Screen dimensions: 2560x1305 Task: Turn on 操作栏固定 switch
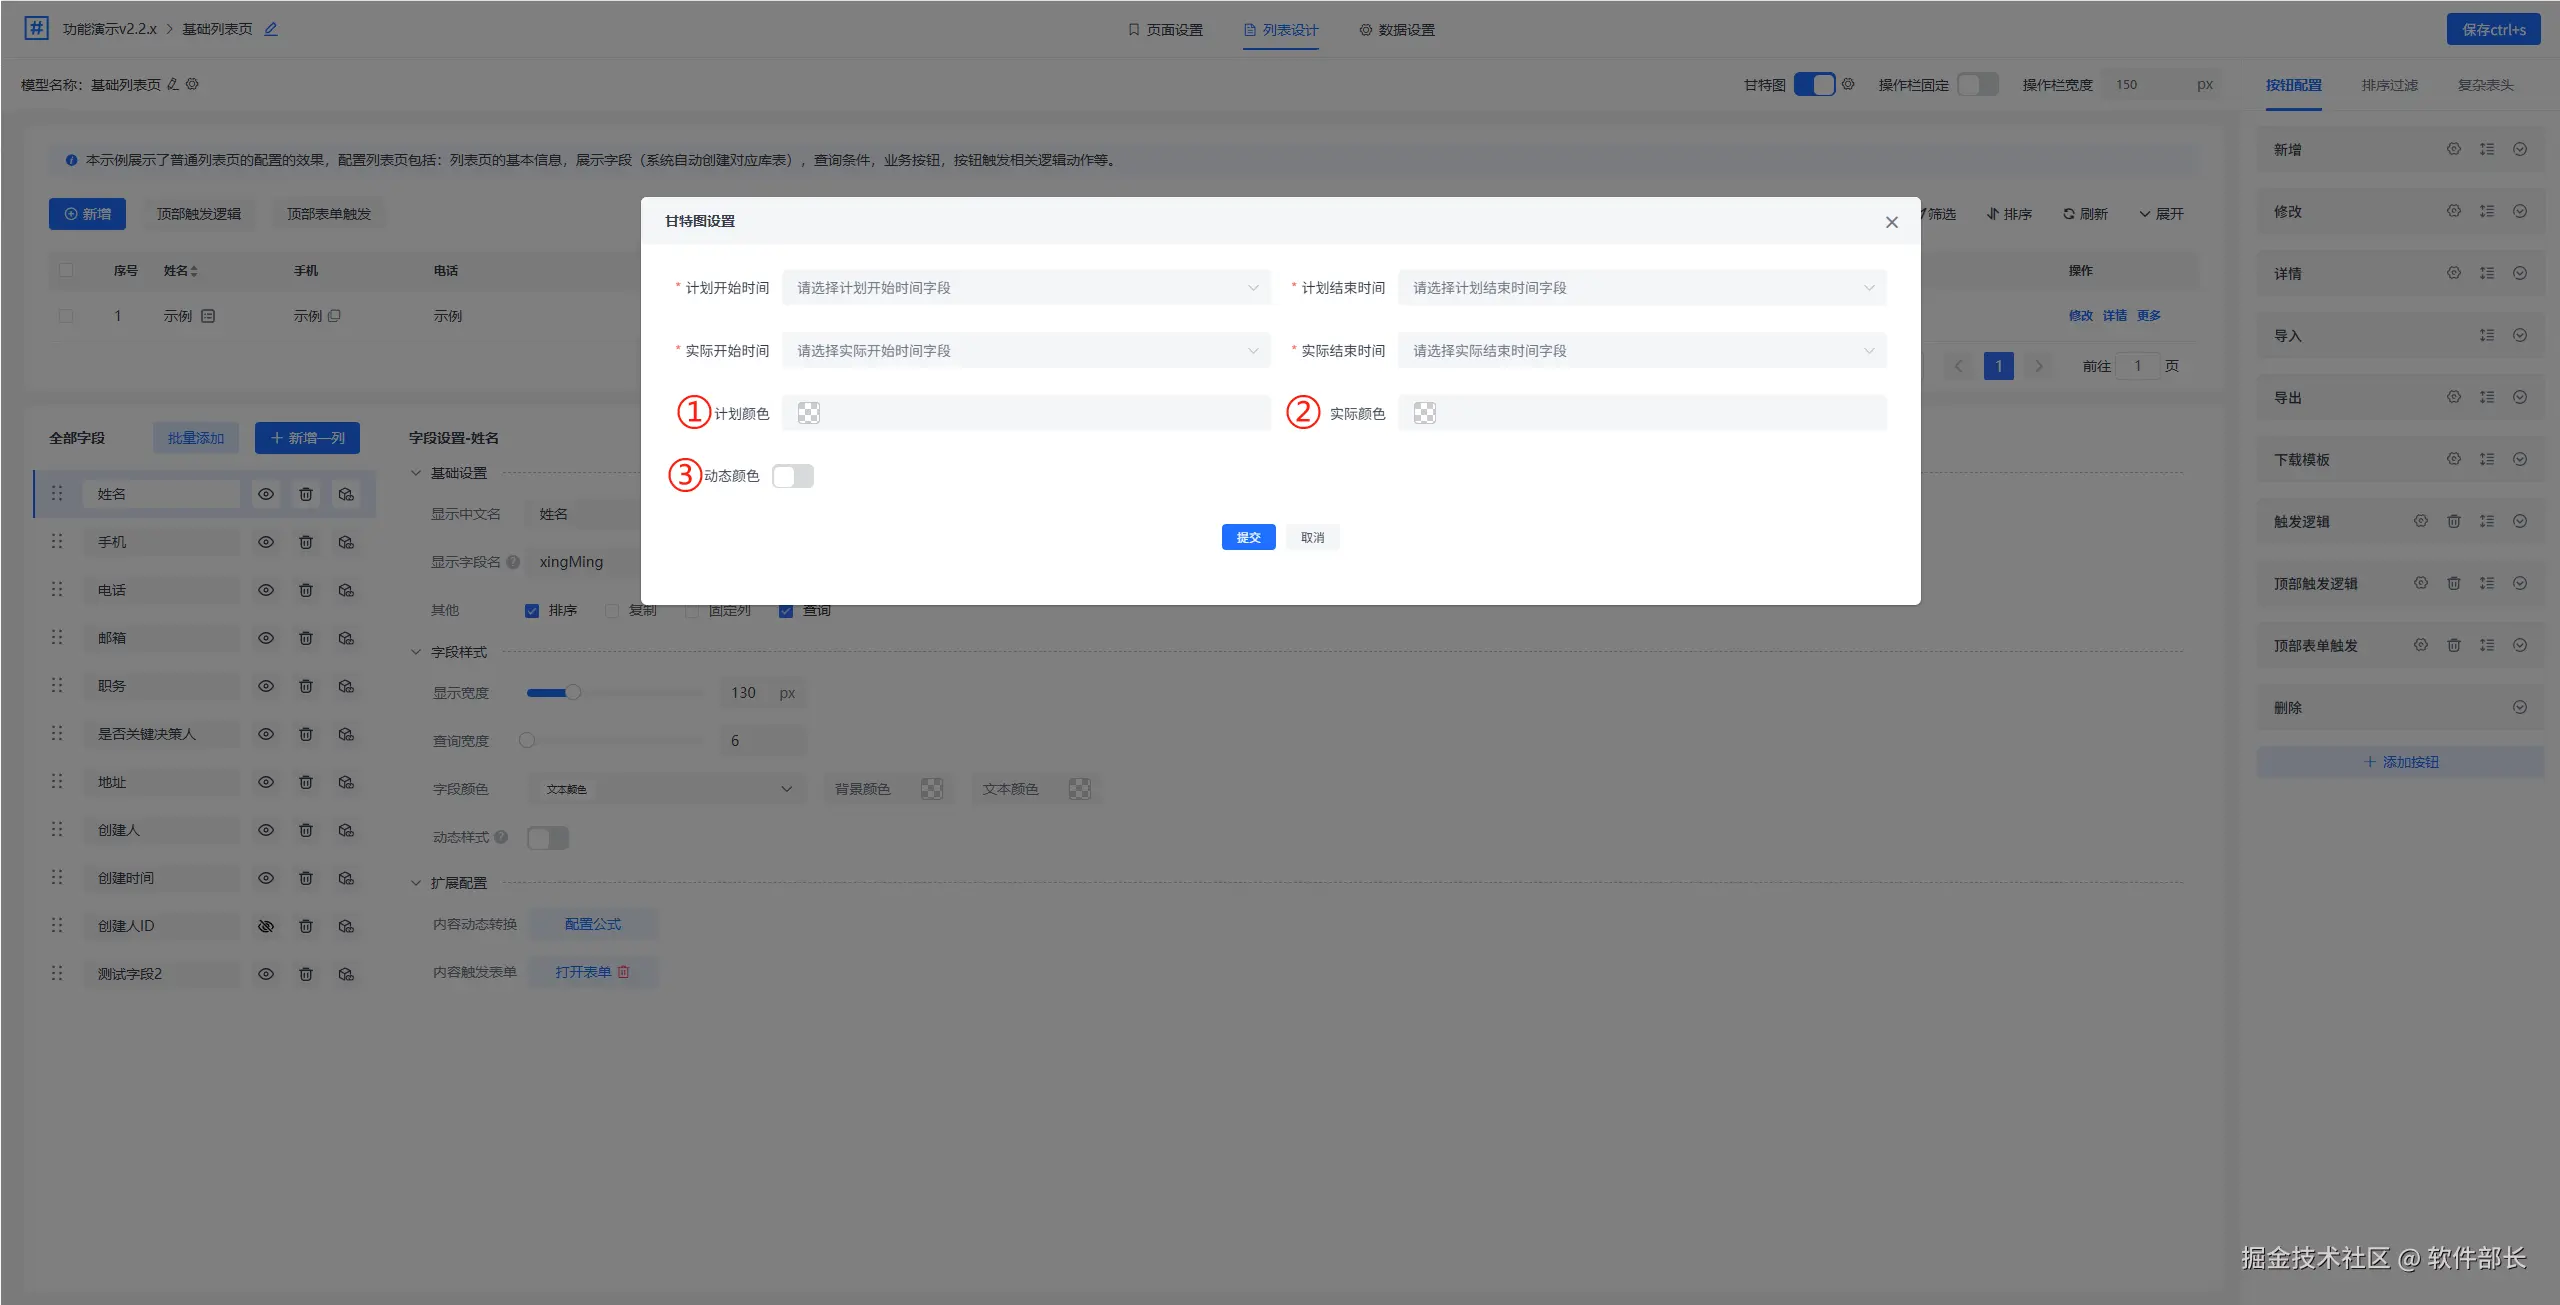pyautogui.click(x=1977, y=84)
